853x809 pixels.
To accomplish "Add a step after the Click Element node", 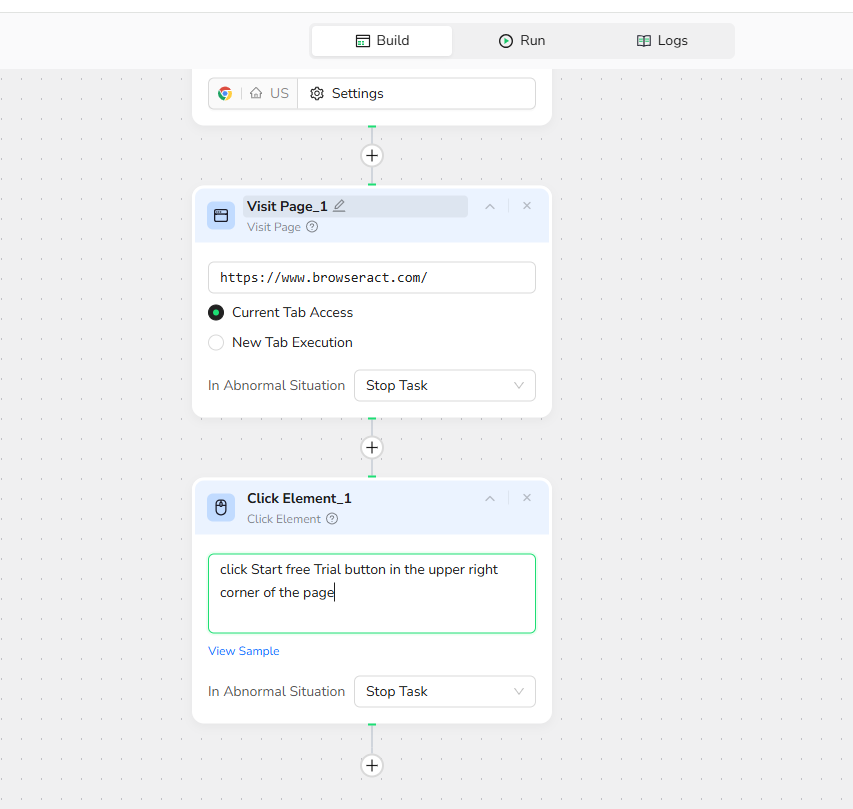I will (372, 765).
